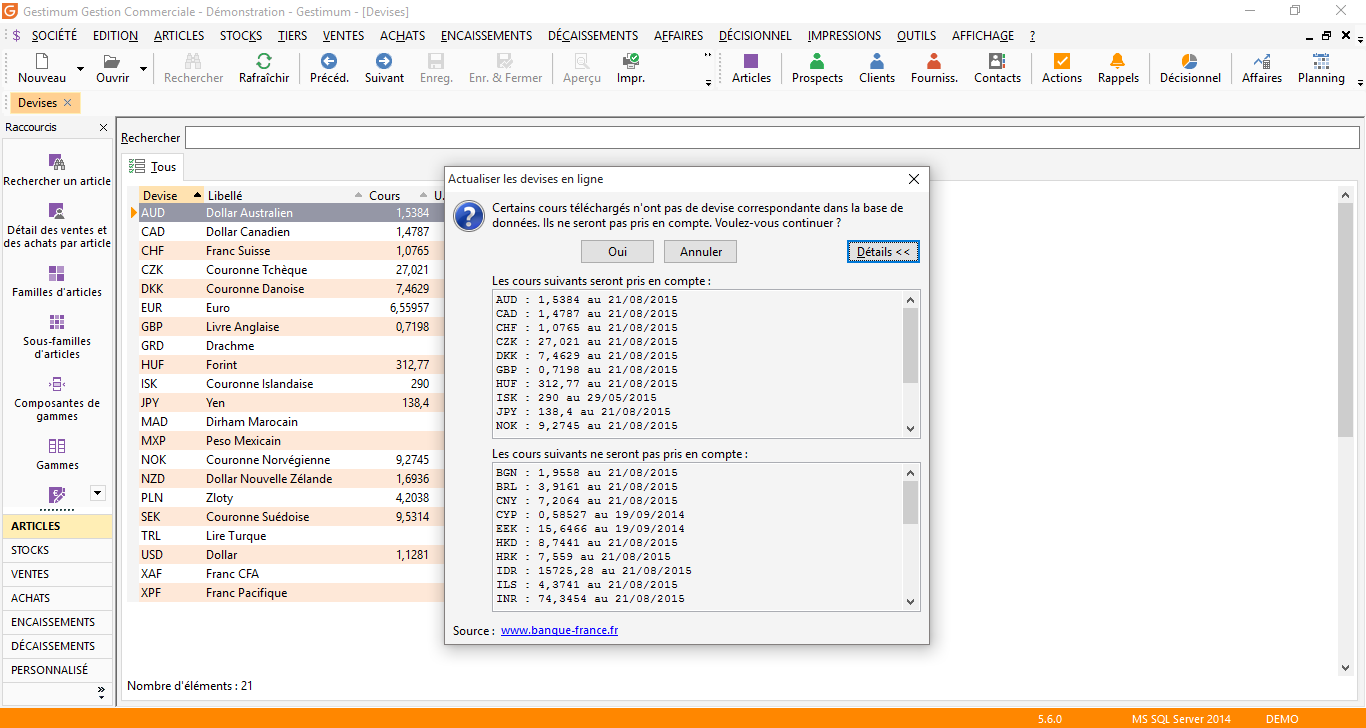Click the Nouveau document icon

(x=42, y=61)
